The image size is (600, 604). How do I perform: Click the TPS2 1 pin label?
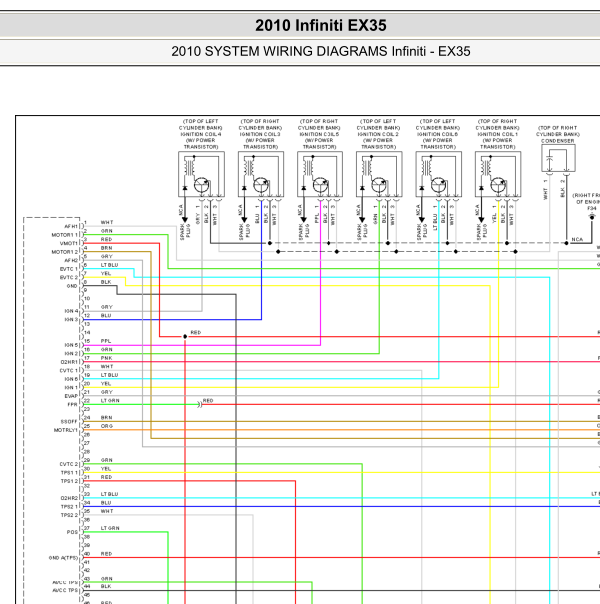point(69,507)
